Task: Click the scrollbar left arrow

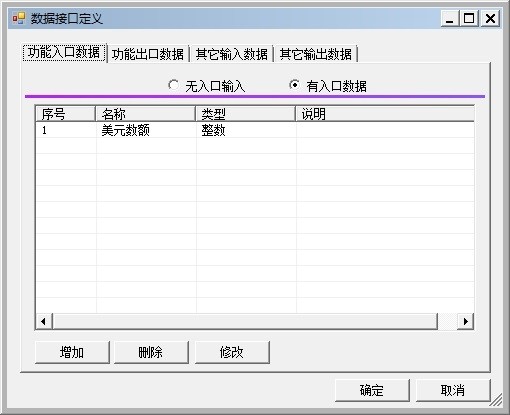Action: click(44, 321)
